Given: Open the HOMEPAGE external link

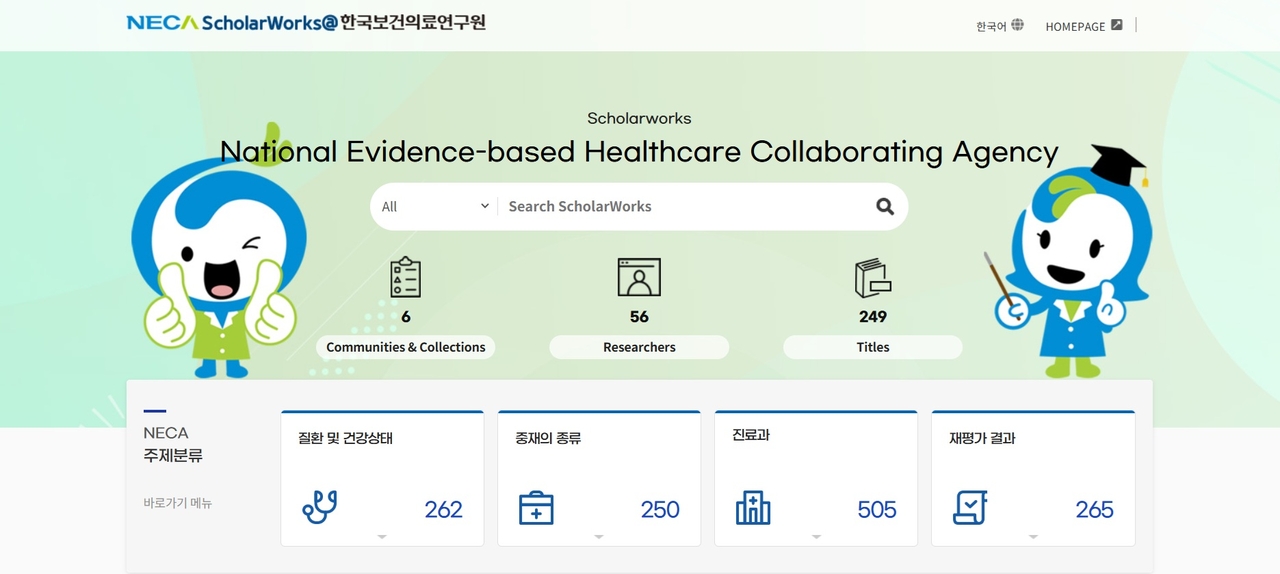Looking at the screenshot, I should 1084,26.
